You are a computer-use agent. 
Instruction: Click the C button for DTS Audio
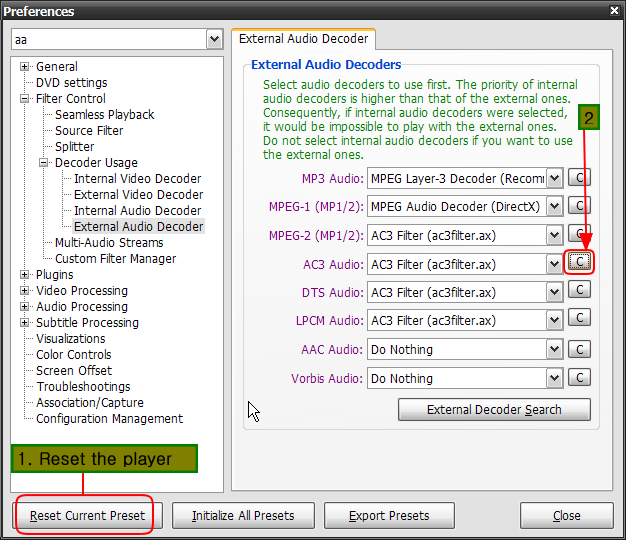tap(579, 290)
